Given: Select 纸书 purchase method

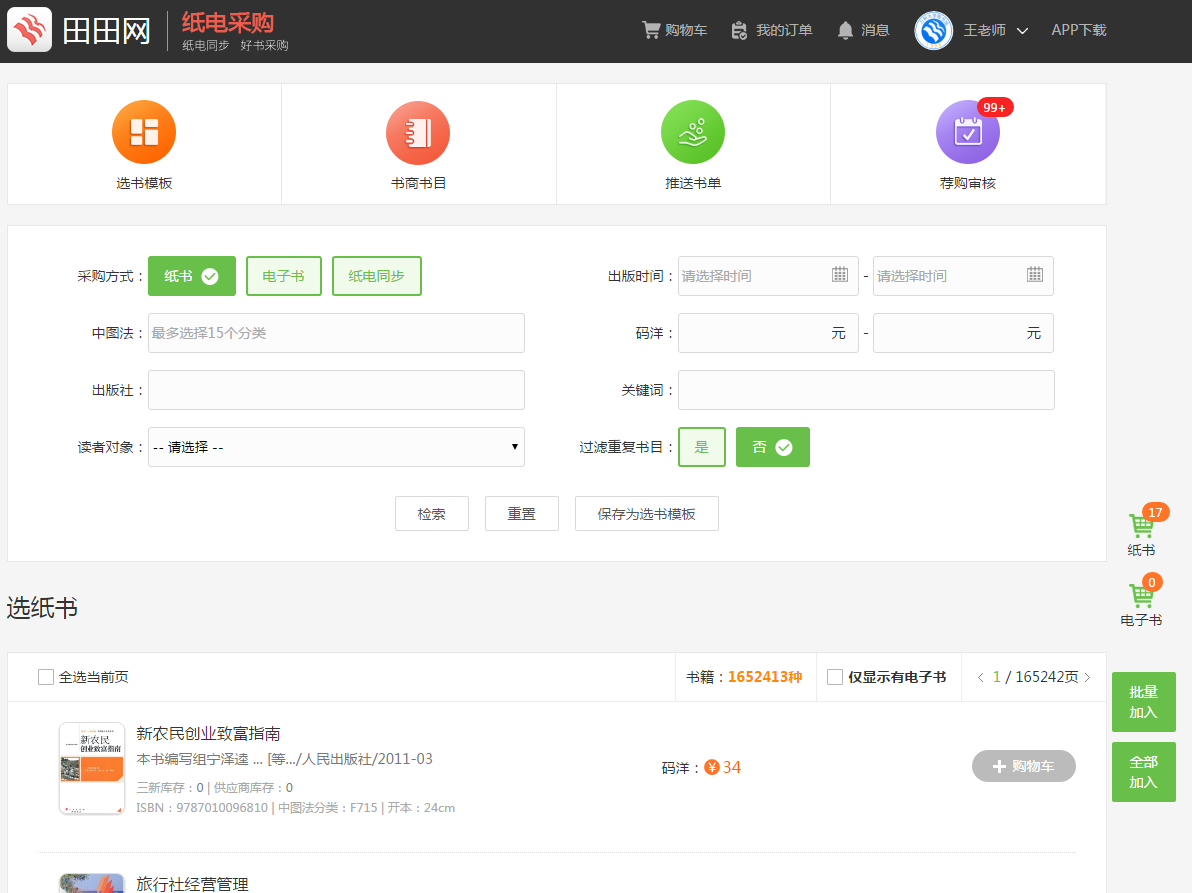Looking at the screenshot, I should (x=192, y=276).
